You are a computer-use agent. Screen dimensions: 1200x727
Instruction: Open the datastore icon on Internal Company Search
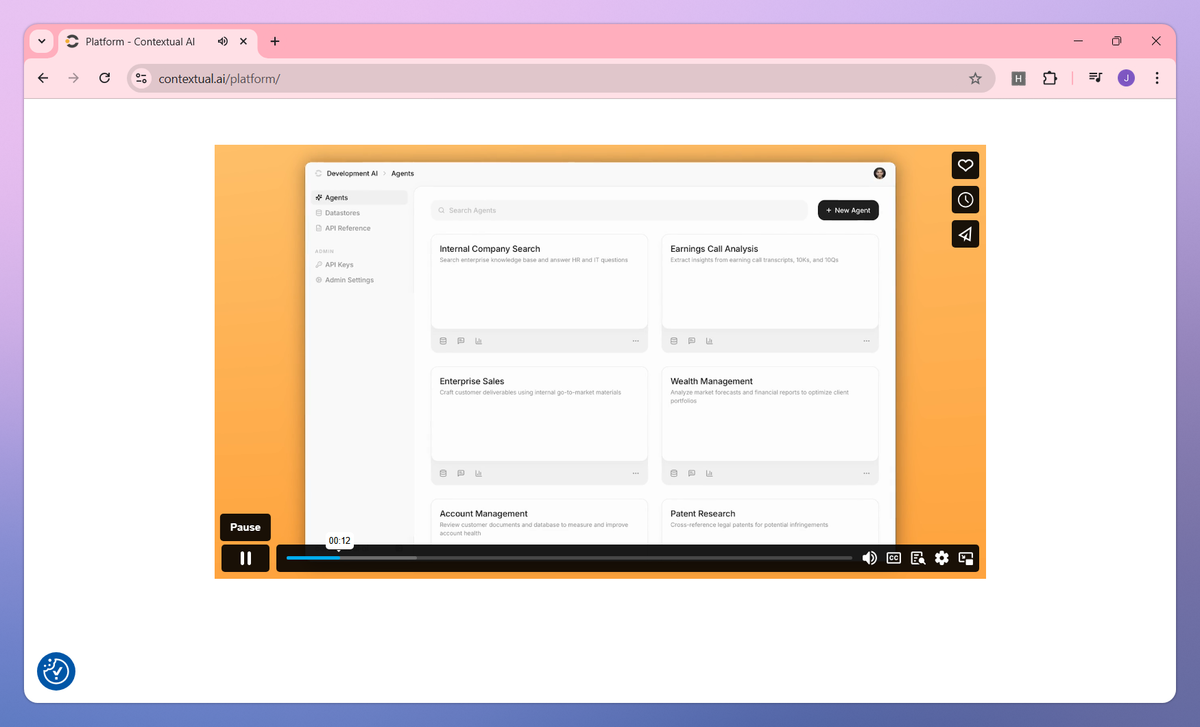tap(443, 340)
